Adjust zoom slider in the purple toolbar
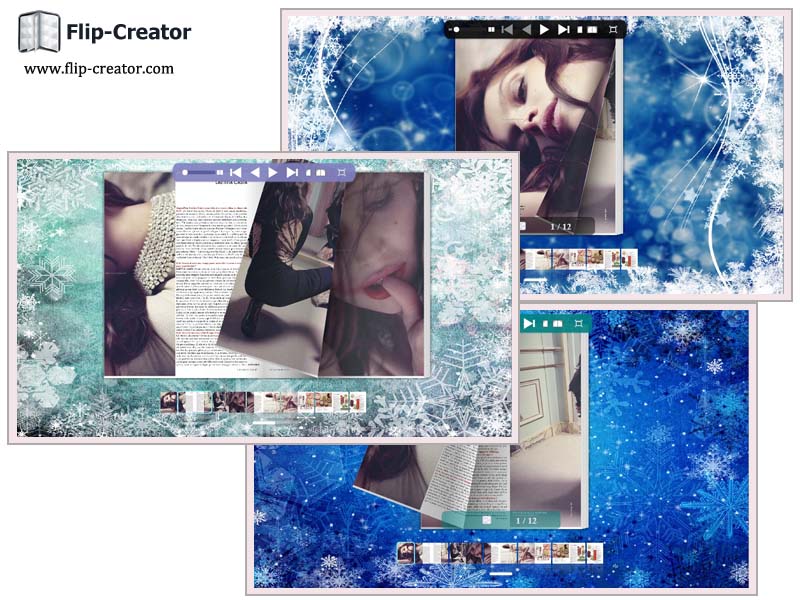The image size is (800, 600). [x=197, y=172]
